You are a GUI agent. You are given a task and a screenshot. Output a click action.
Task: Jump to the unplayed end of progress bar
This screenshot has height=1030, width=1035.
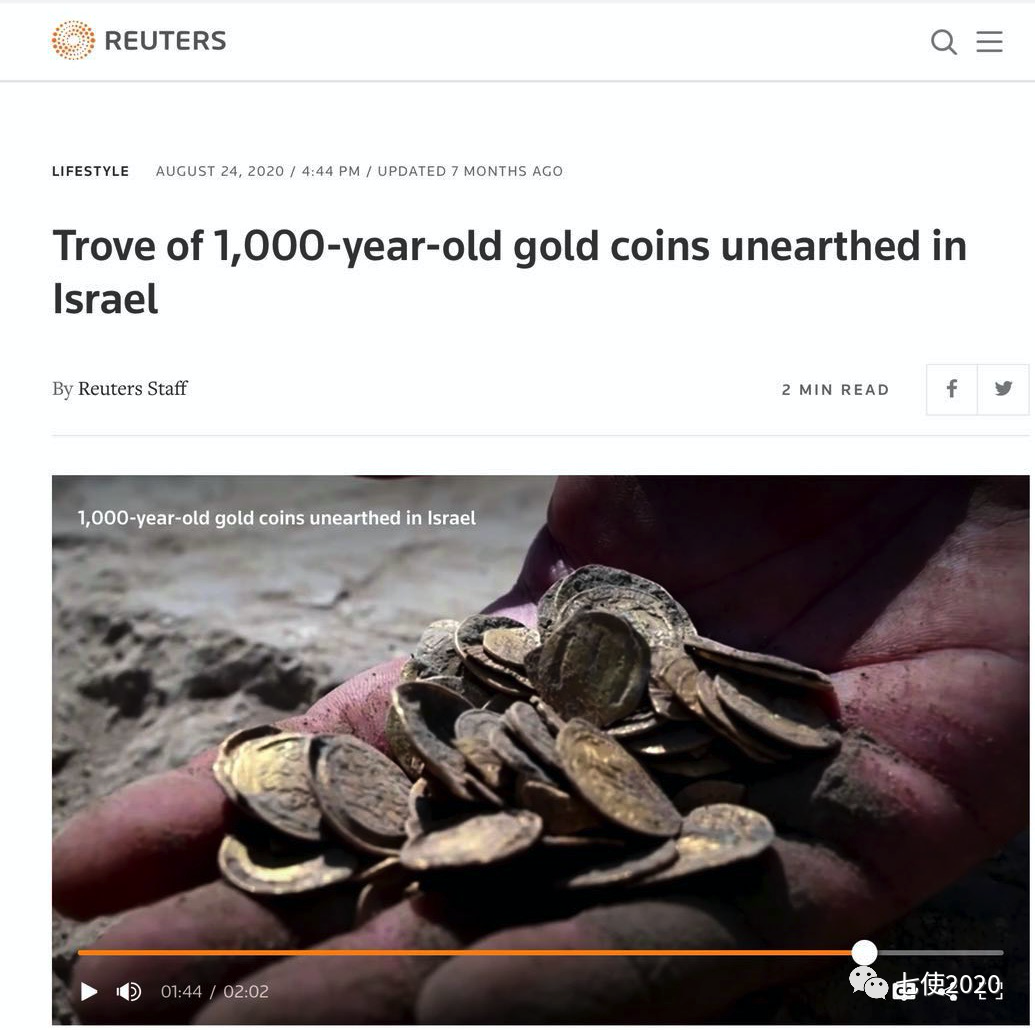coord(1000,953)
